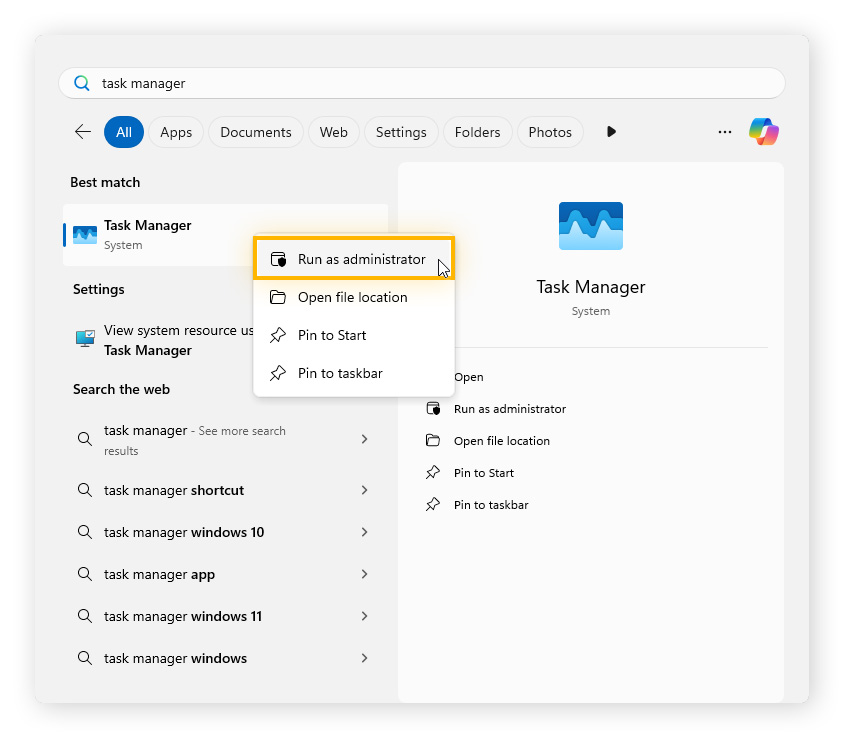
Task: Switch to the Settings filter tab
Action: point(401,131)
